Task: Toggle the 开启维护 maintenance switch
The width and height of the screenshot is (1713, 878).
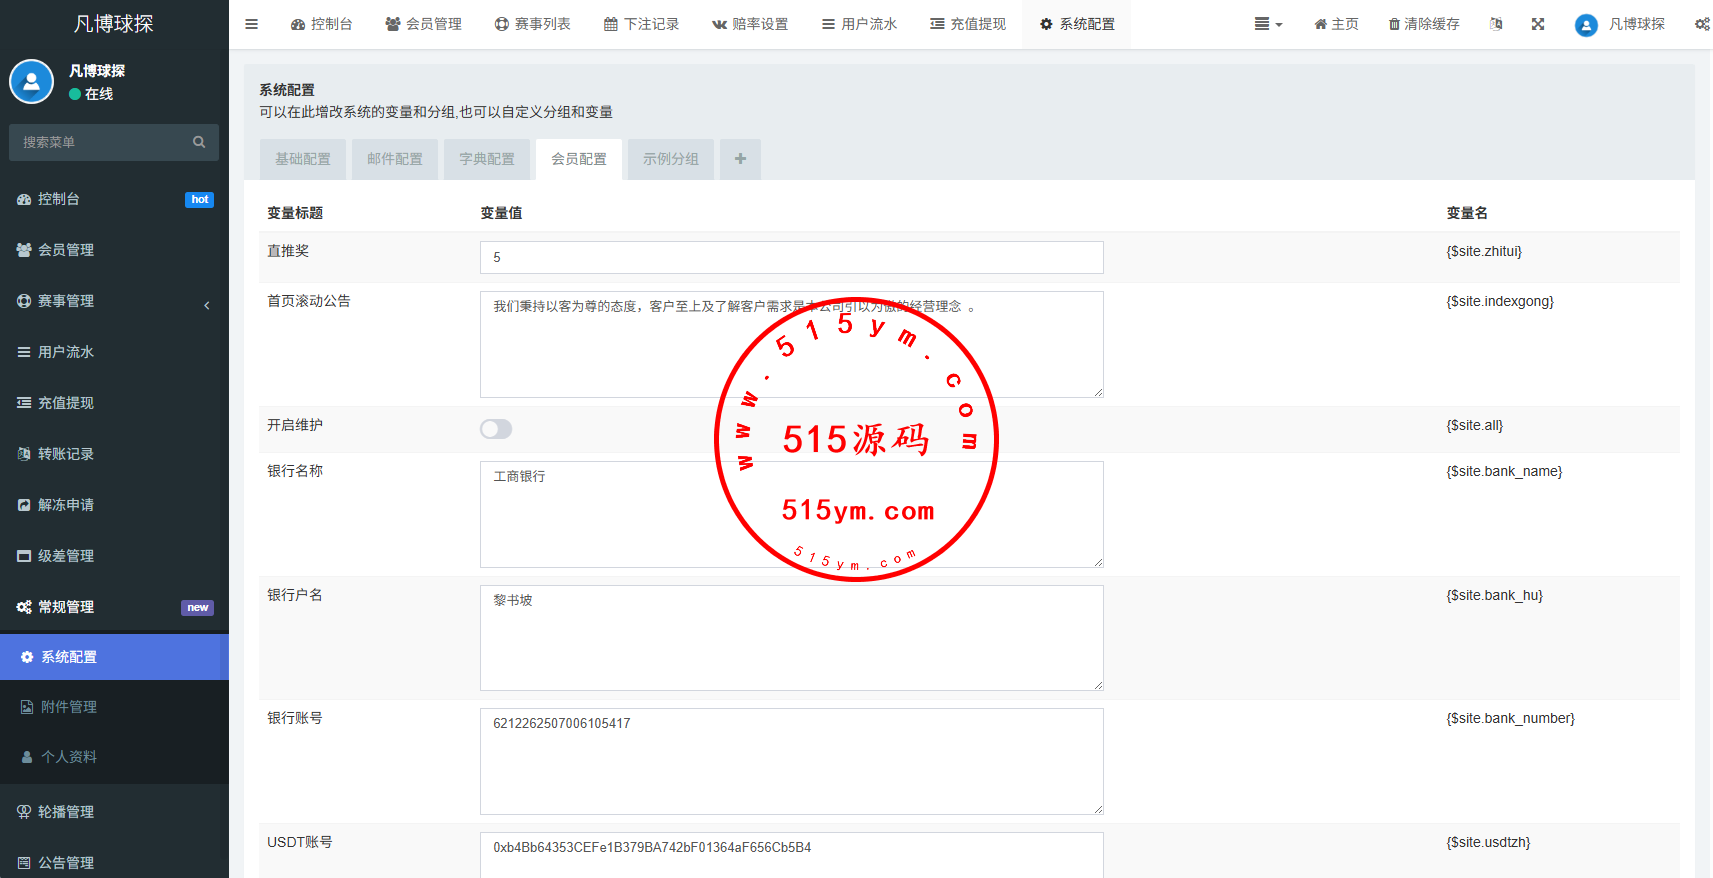Action: tap(496, 429)
